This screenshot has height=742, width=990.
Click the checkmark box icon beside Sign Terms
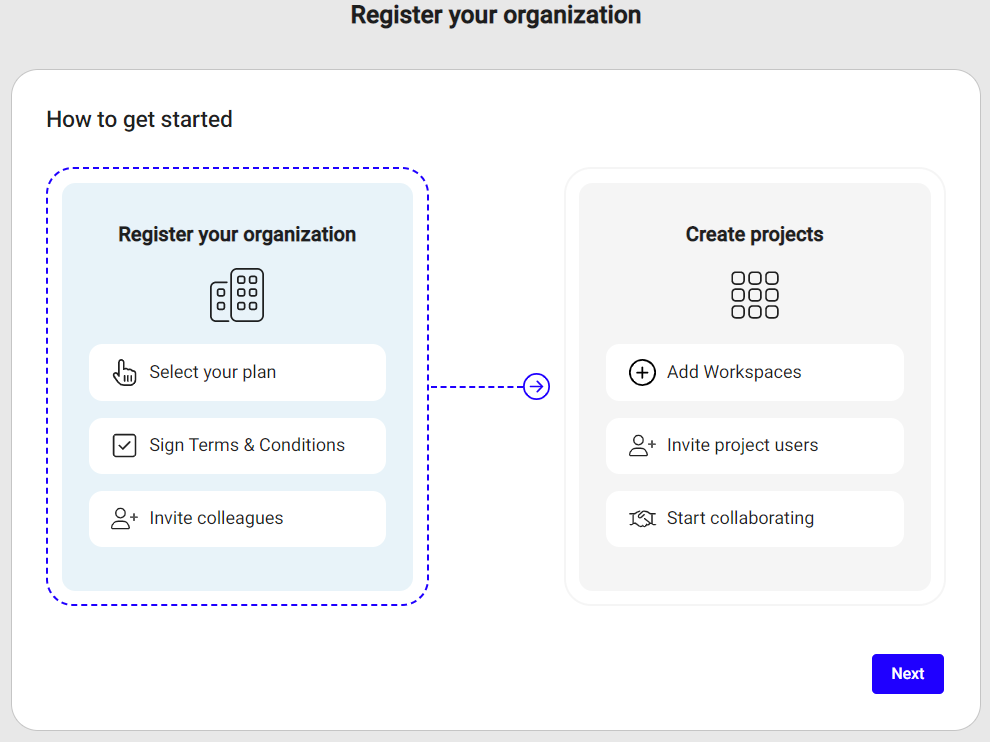coord(124,445)
